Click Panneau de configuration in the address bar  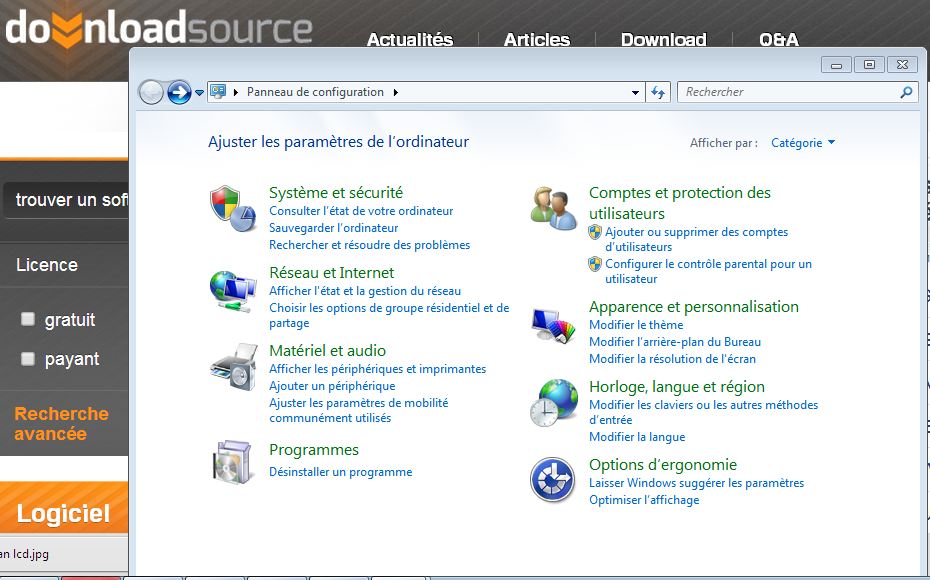point(315,93)
